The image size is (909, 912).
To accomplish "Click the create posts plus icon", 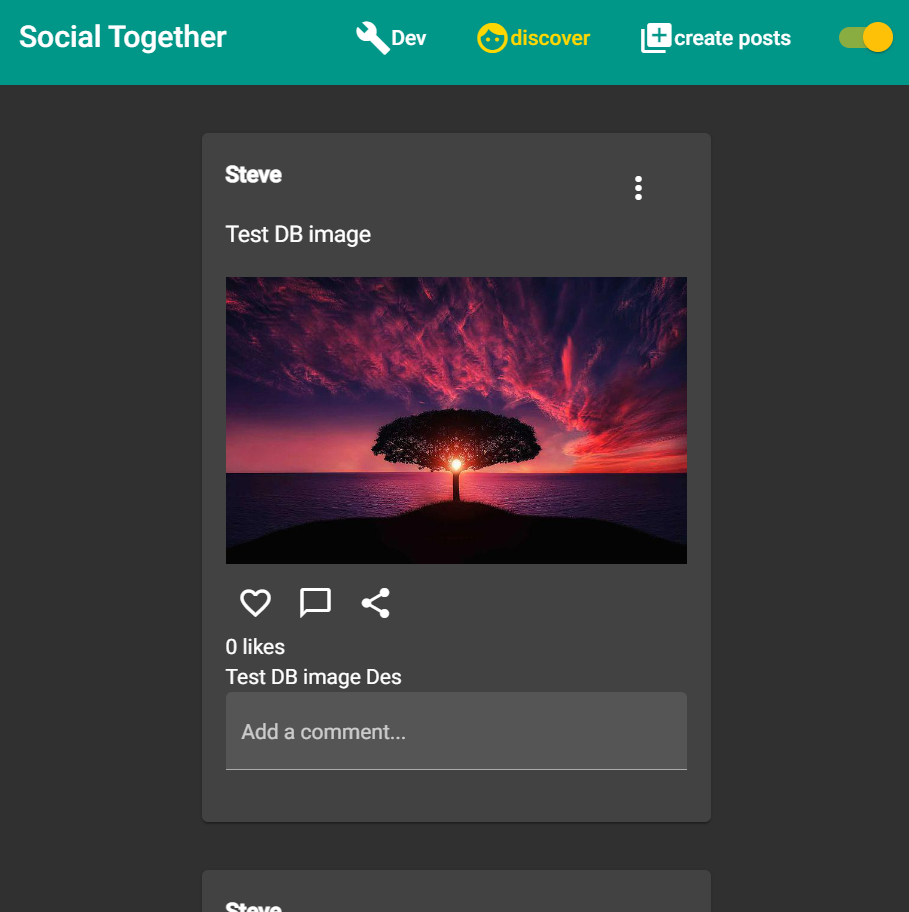I will [656, 38].
